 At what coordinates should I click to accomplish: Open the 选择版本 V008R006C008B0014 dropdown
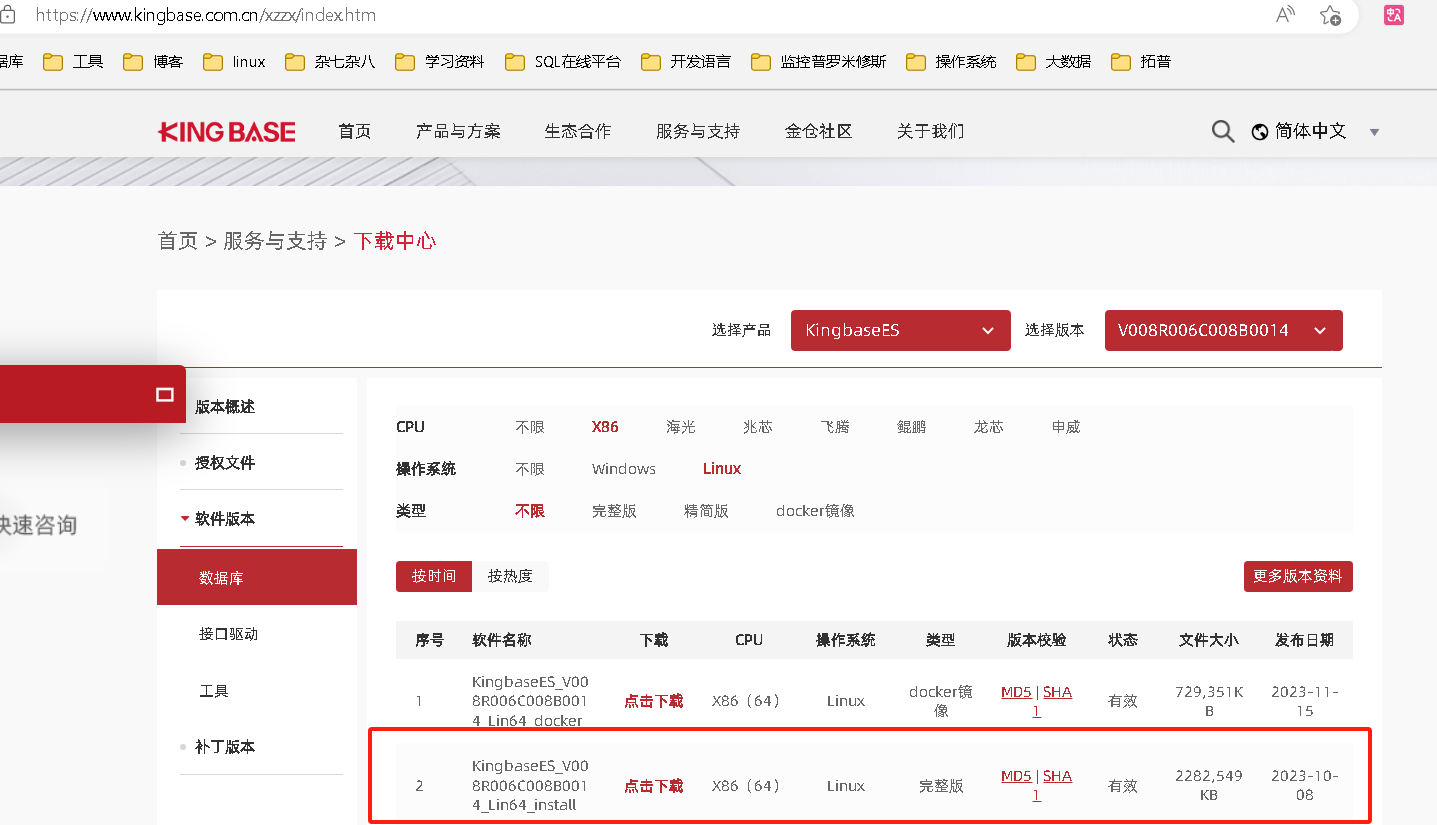(1223, 330)
